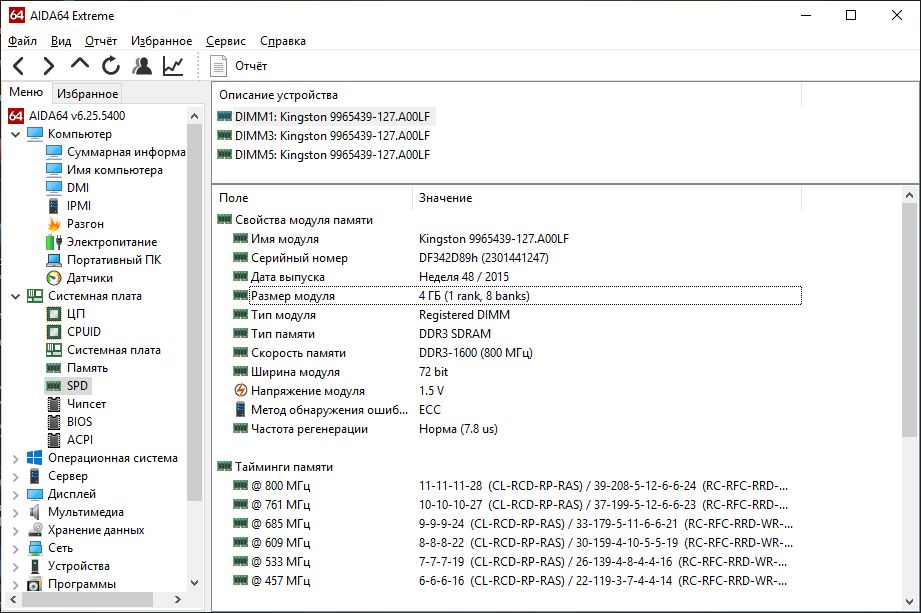
Task: Expand the Сеть tree node
Action: click(x=16, y=549)
